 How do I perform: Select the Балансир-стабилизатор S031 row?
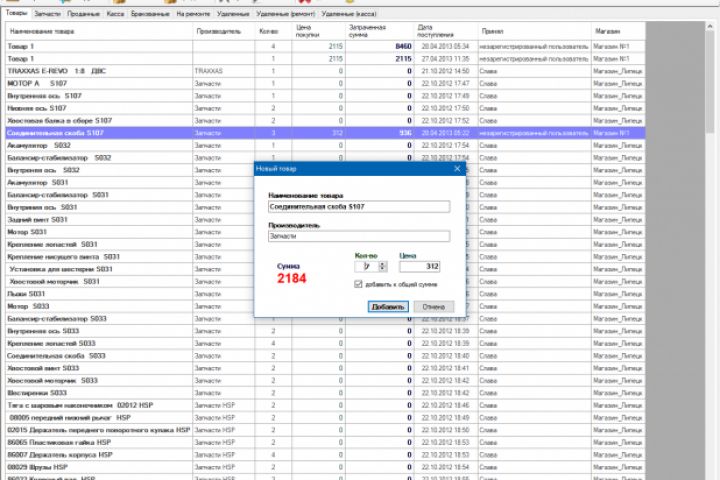tap(130, 195)
